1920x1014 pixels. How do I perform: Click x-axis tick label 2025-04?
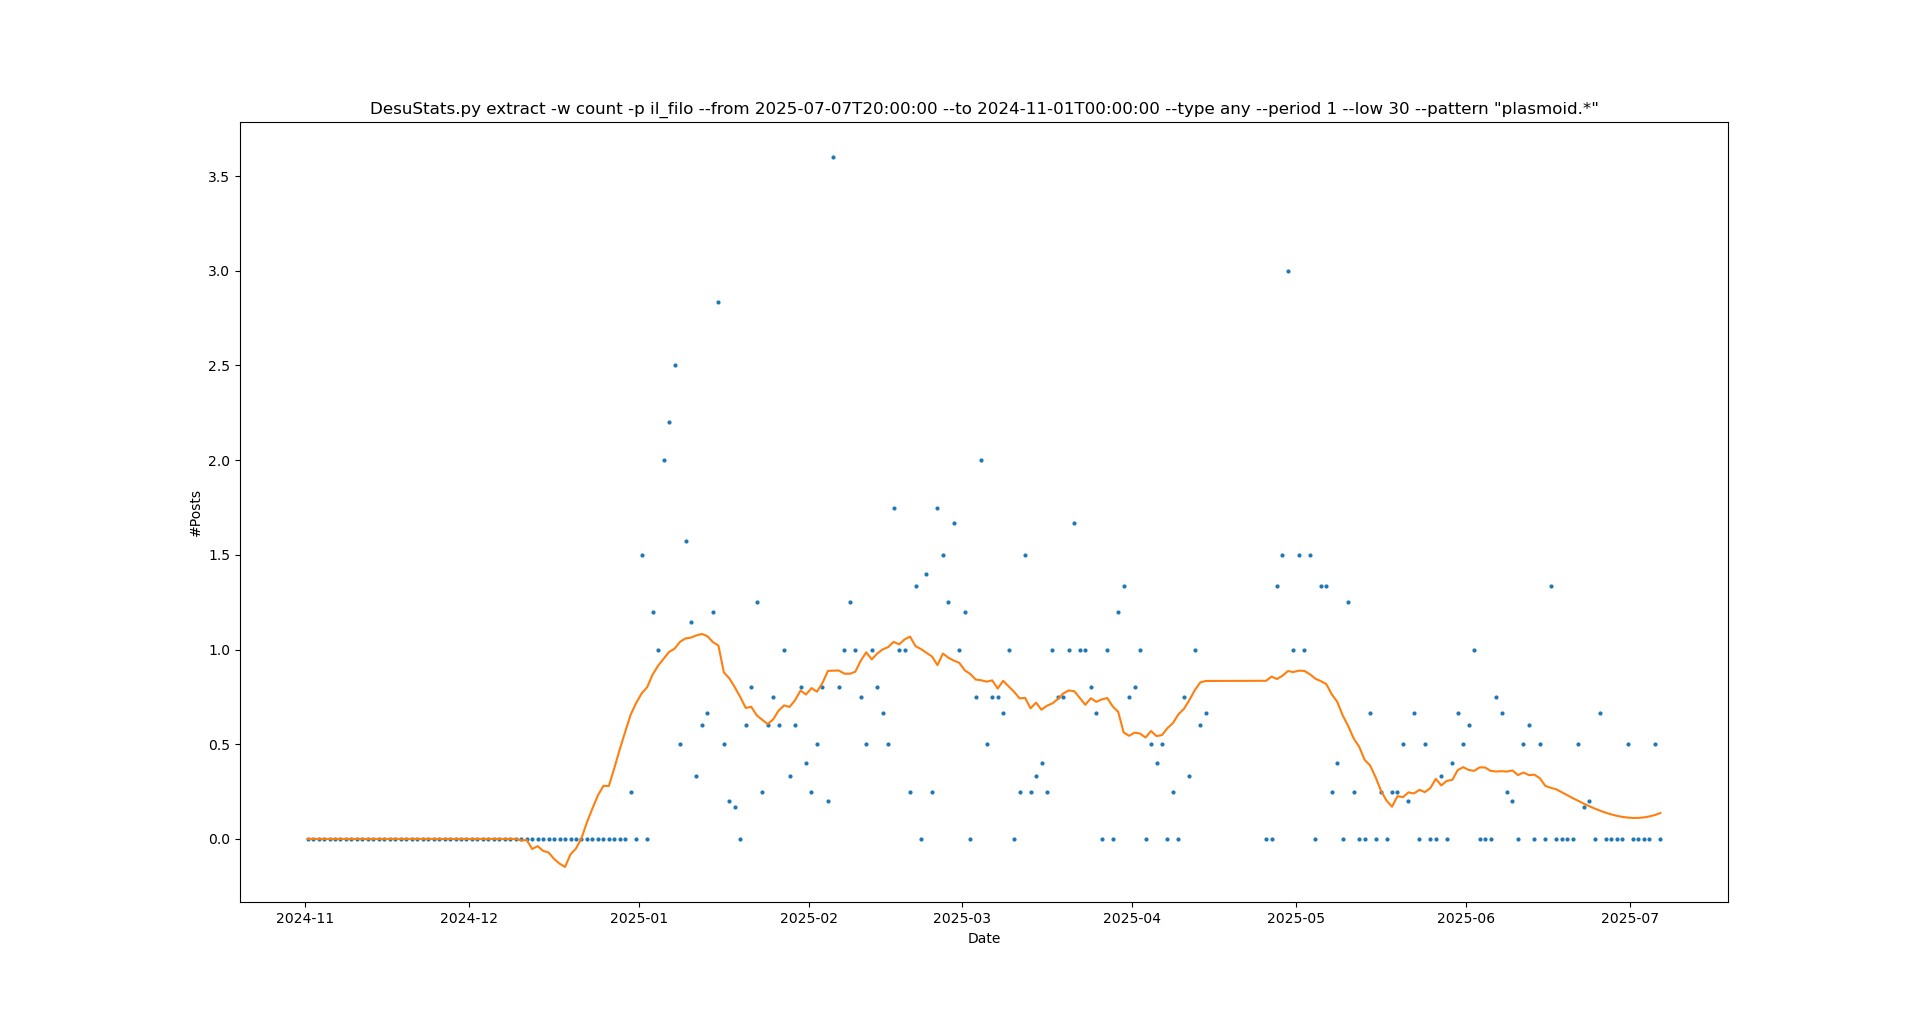[x=1131, y=918]
